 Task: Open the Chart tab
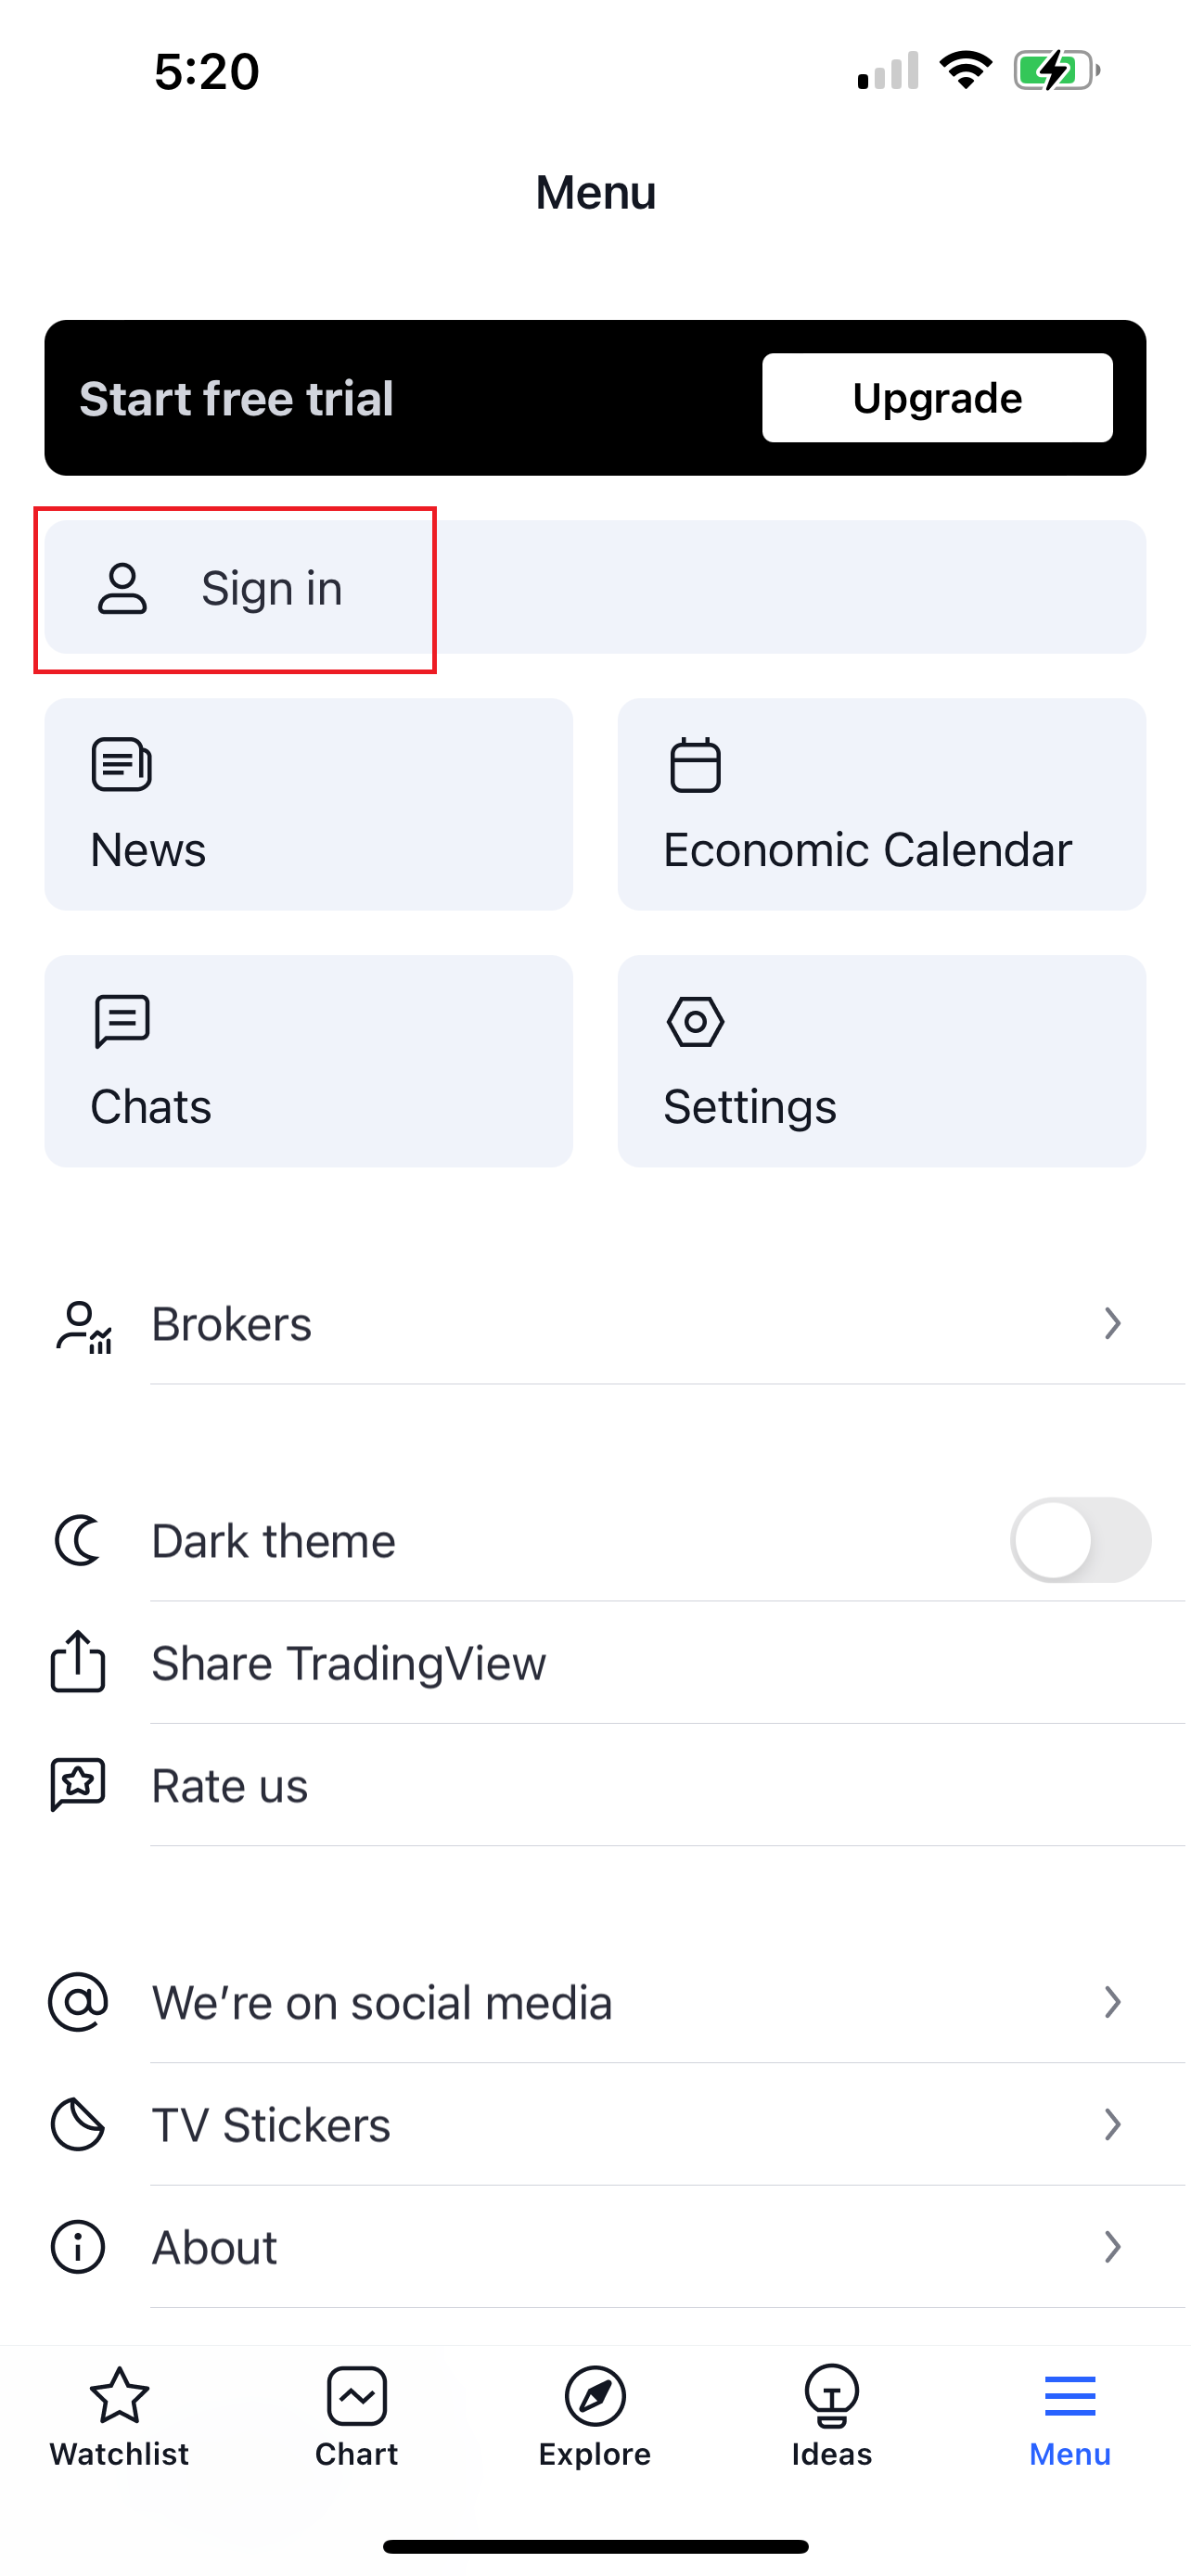pos(357,2417)
